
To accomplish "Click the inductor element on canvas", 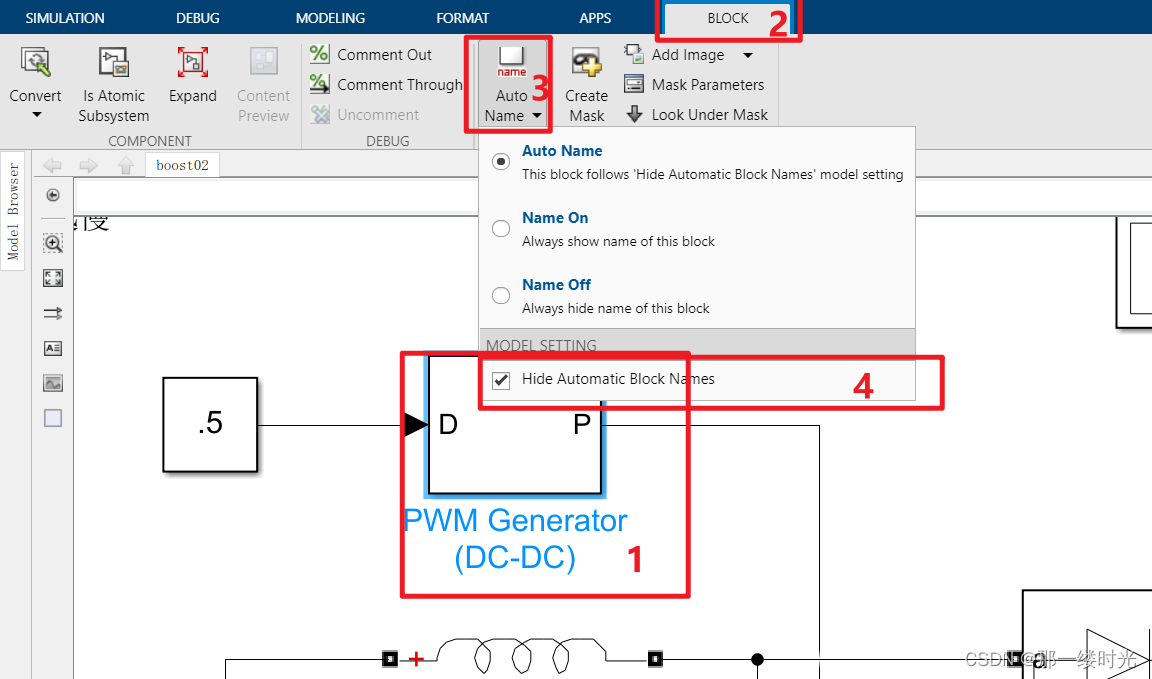I will click(522, 655).
